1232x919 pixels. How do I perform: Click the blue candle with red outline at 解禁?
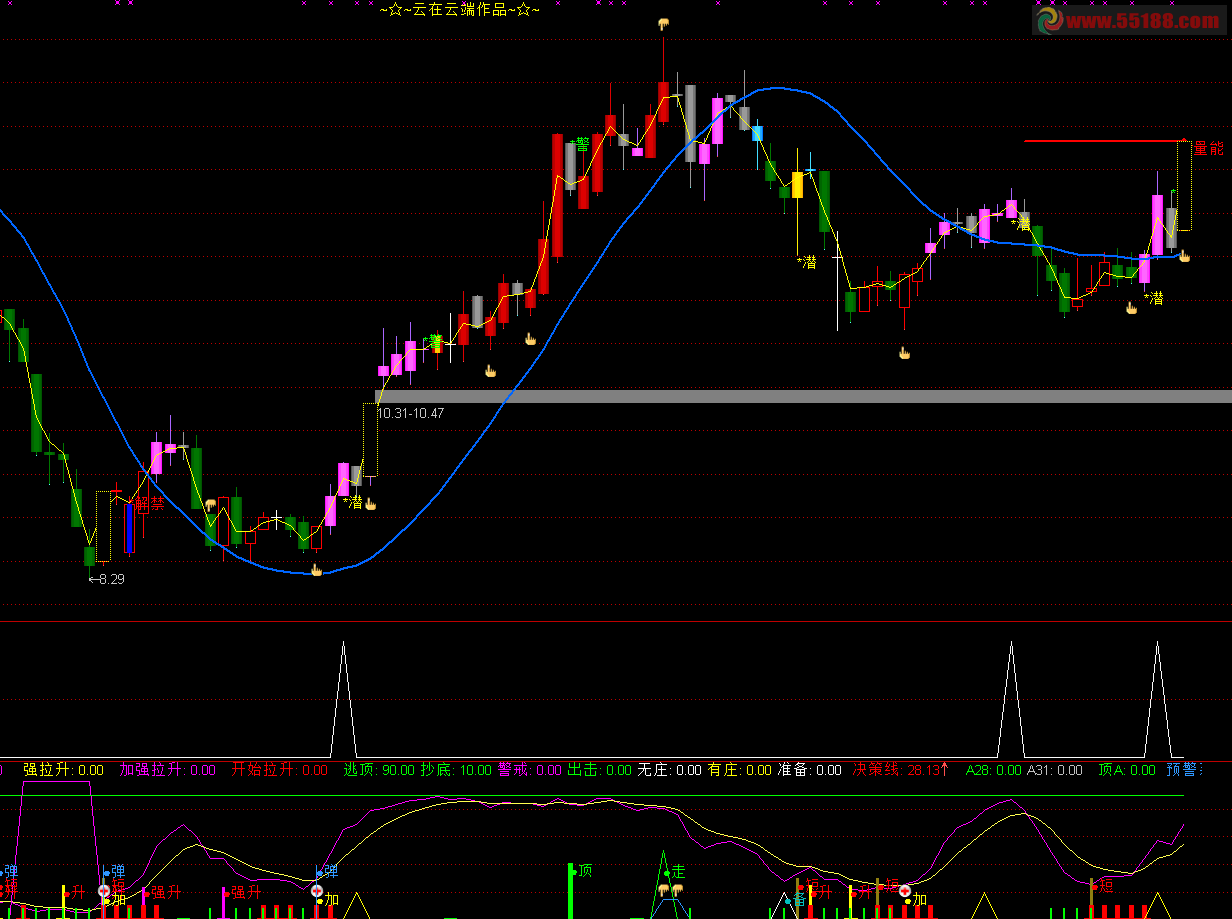click(129, 527)
